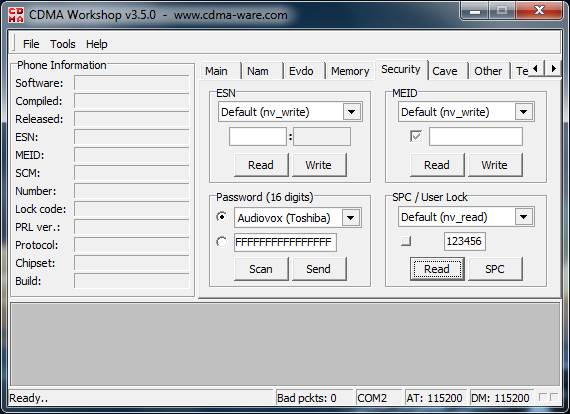The image size is (570, 414).
Task: Click the CDMA Workshop app icon in title bar
Action: tap(16, 15)
